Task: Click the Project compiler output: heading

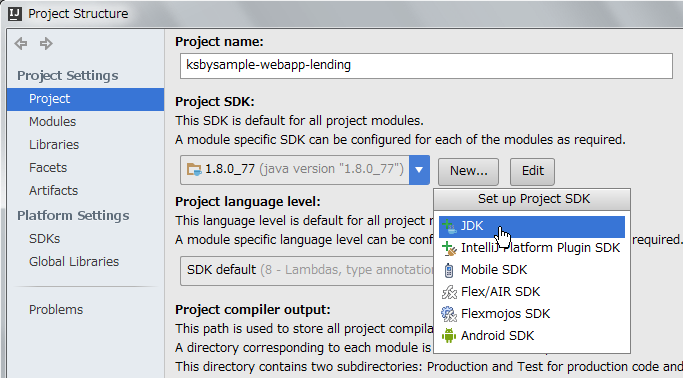Action: (253, 310)
